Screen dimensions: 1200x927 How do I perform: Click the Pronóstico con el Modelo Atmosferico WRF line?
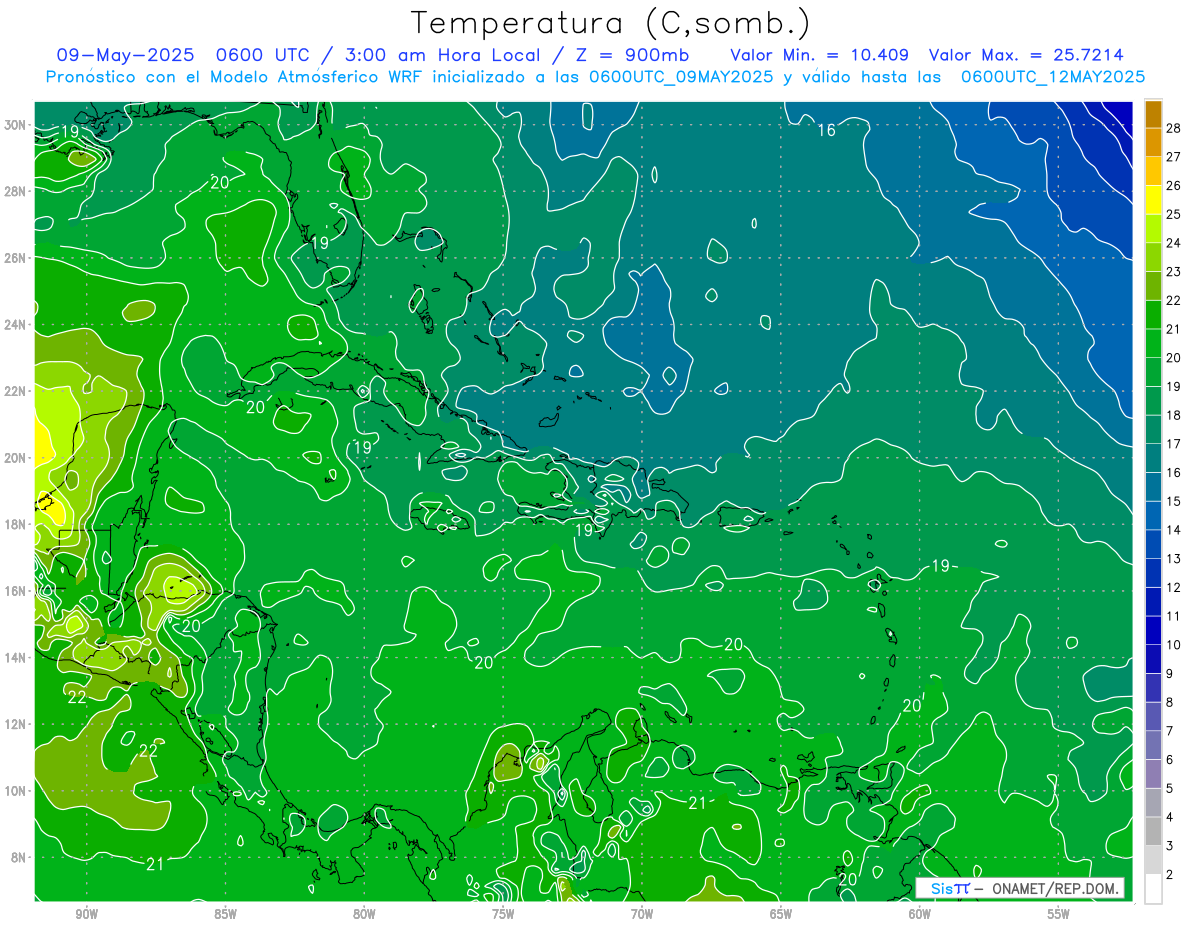[x=236, y=77]
